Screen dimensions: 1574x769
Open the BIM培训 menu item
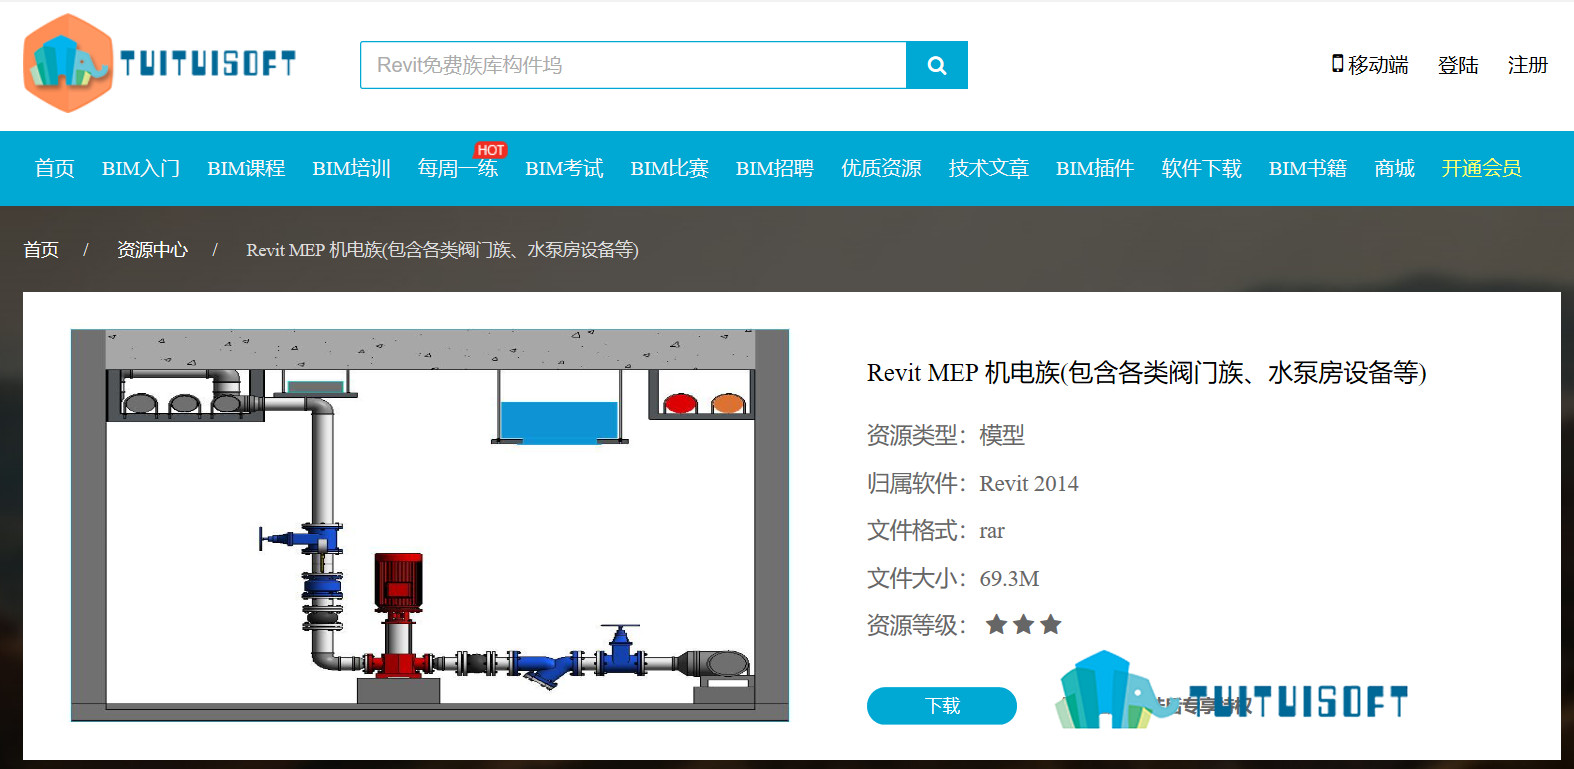click(x=351, y=168)
